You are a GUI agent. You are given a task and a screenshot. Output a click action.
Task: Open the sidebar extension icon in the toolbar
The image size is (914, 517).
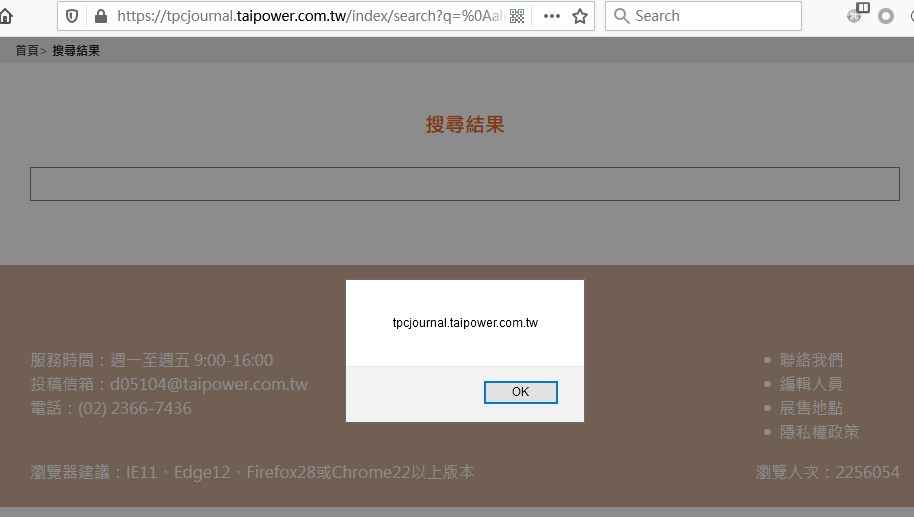[857, 13]
